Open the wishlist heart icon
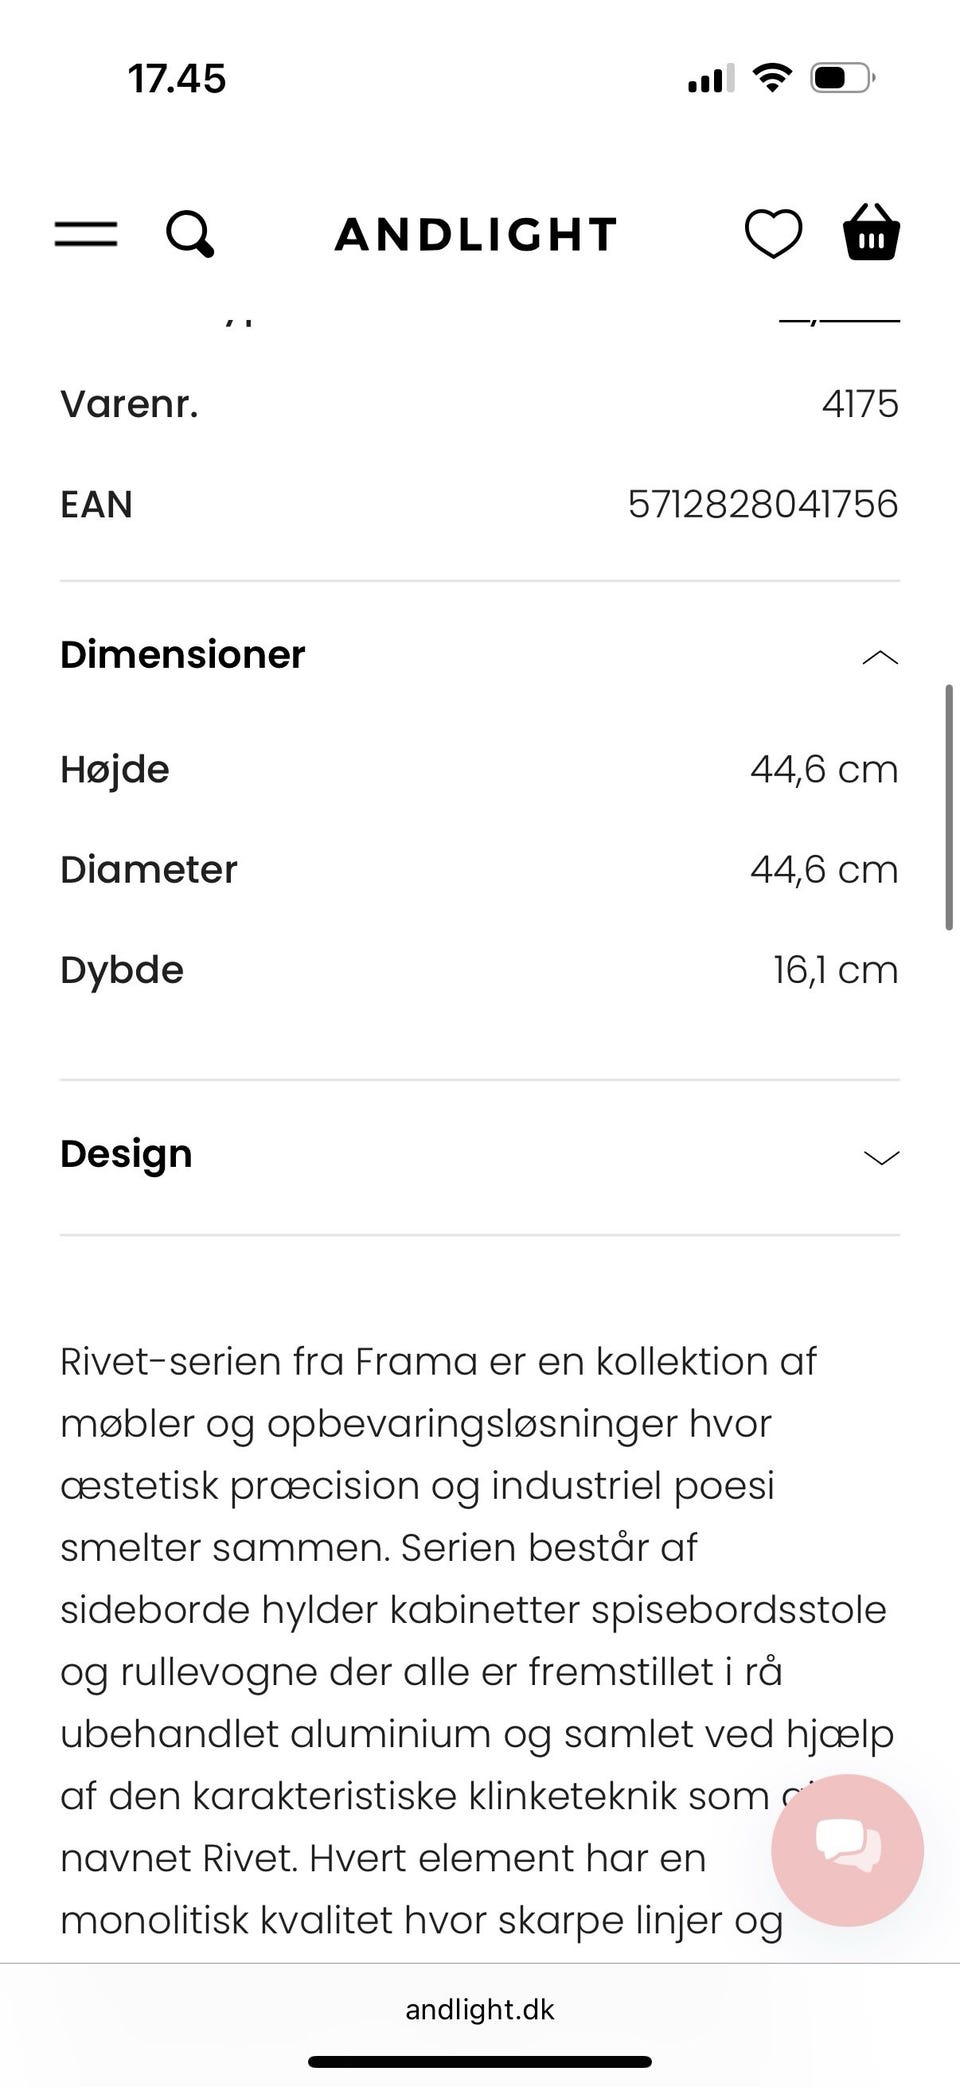The width and height of the screenshot is (960, 2087). [x=773, y=234]
